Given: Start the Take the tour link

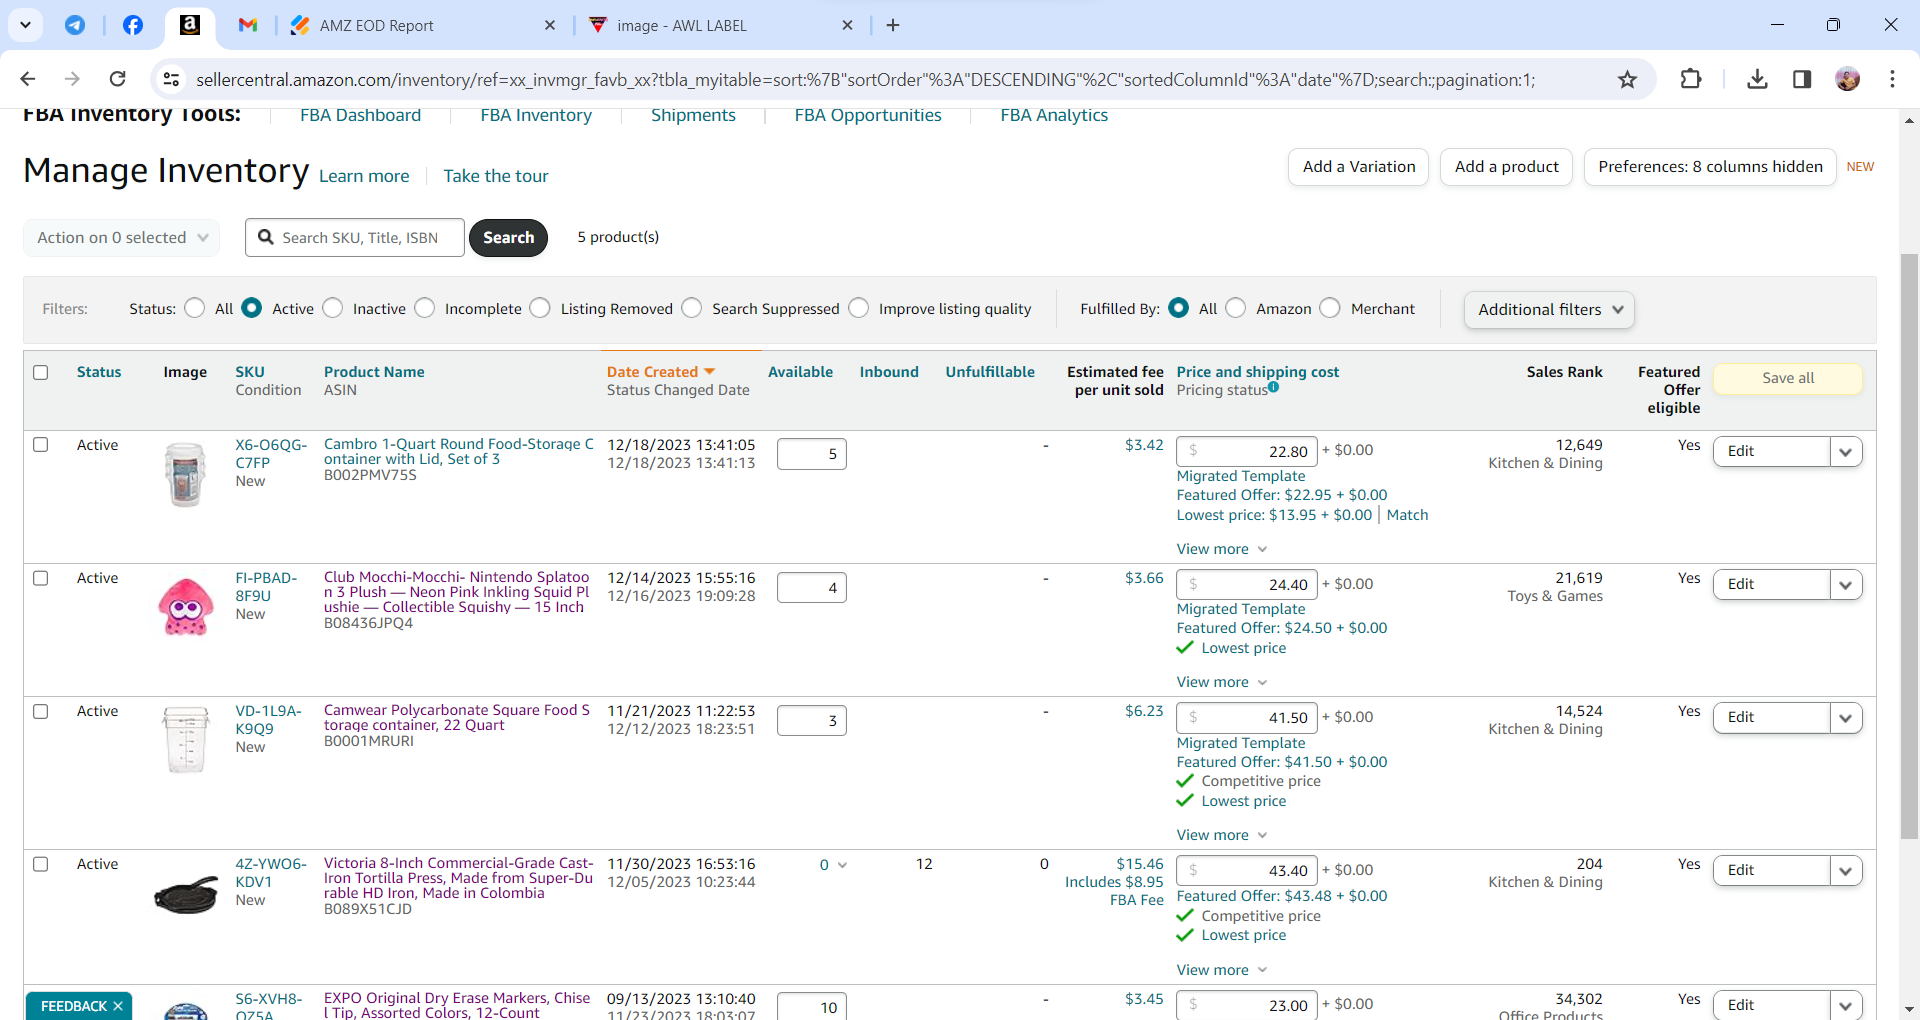Looking at the screenshot, I should click(496, 176).
